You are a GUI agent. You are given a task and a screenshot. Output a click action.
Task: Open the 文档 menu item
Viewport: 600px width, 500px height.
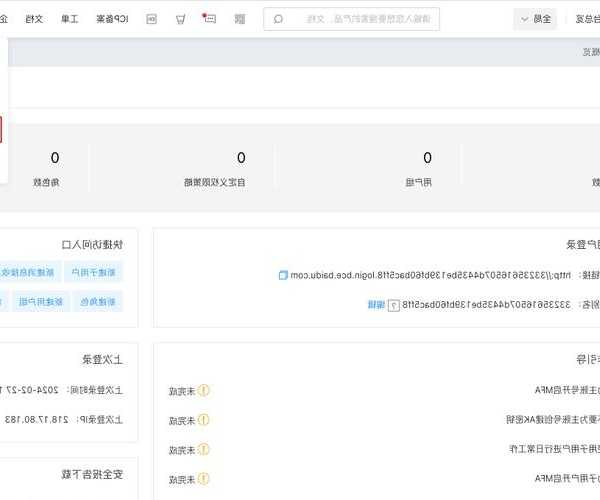(x=33, y=19)
